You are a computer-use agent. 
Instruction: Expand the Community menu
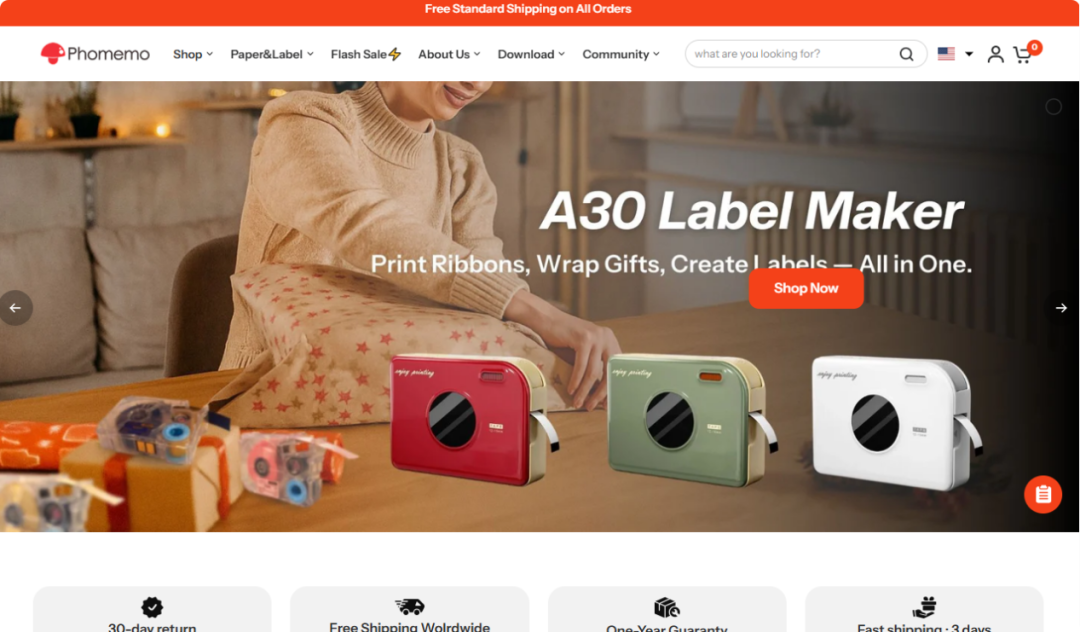(621, 54)
